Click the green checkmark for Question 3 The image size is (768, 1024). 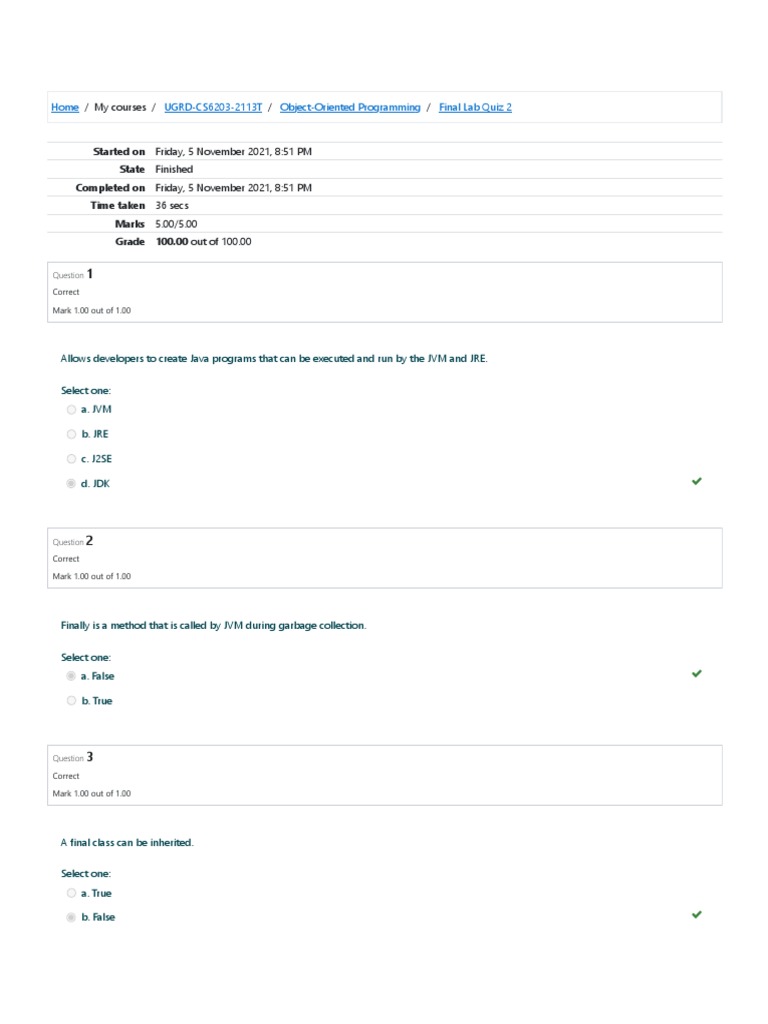(697, 914)
